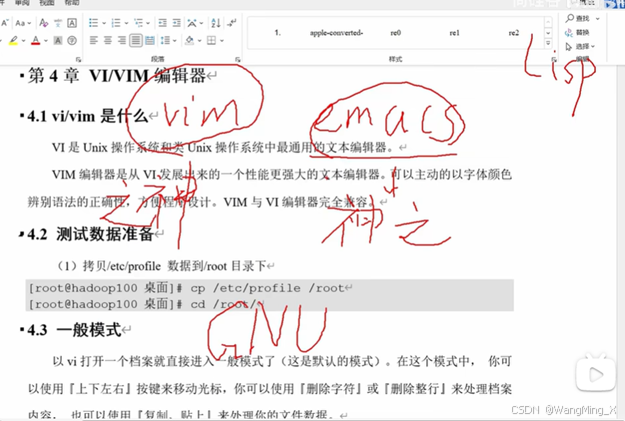This screenshot has height=421, width=625.
Task: Click heading '4.2 测试数据准备'
Action: click(x=90, y=234)
